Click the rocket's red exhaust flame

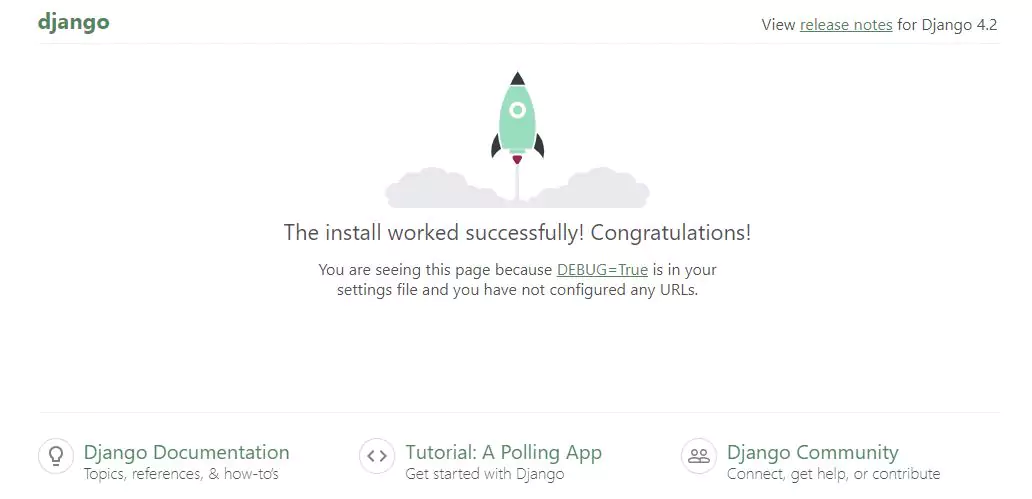click(517, 159)
